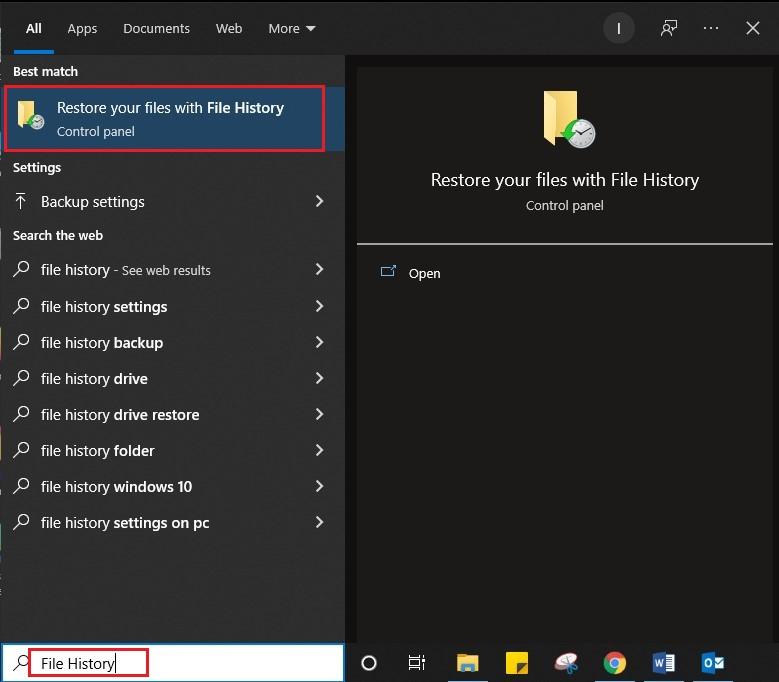Open Outlook from the taskbar
This screenshot has width=779, height=682.
(x=712, y=663)
